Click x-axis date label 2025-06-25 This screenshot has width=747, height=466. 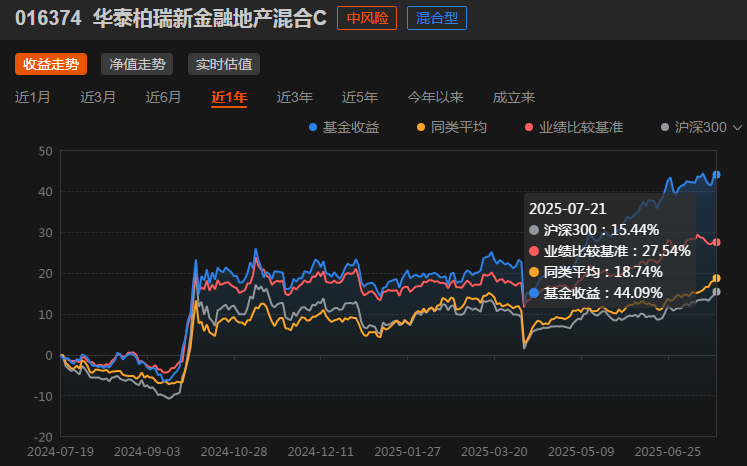668,452
